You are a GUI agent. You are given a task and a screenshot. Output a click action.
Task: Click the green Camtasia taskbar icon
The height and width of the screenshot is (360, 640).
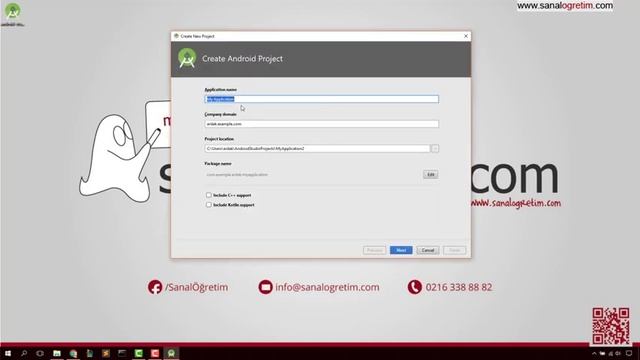click(138, 353)
